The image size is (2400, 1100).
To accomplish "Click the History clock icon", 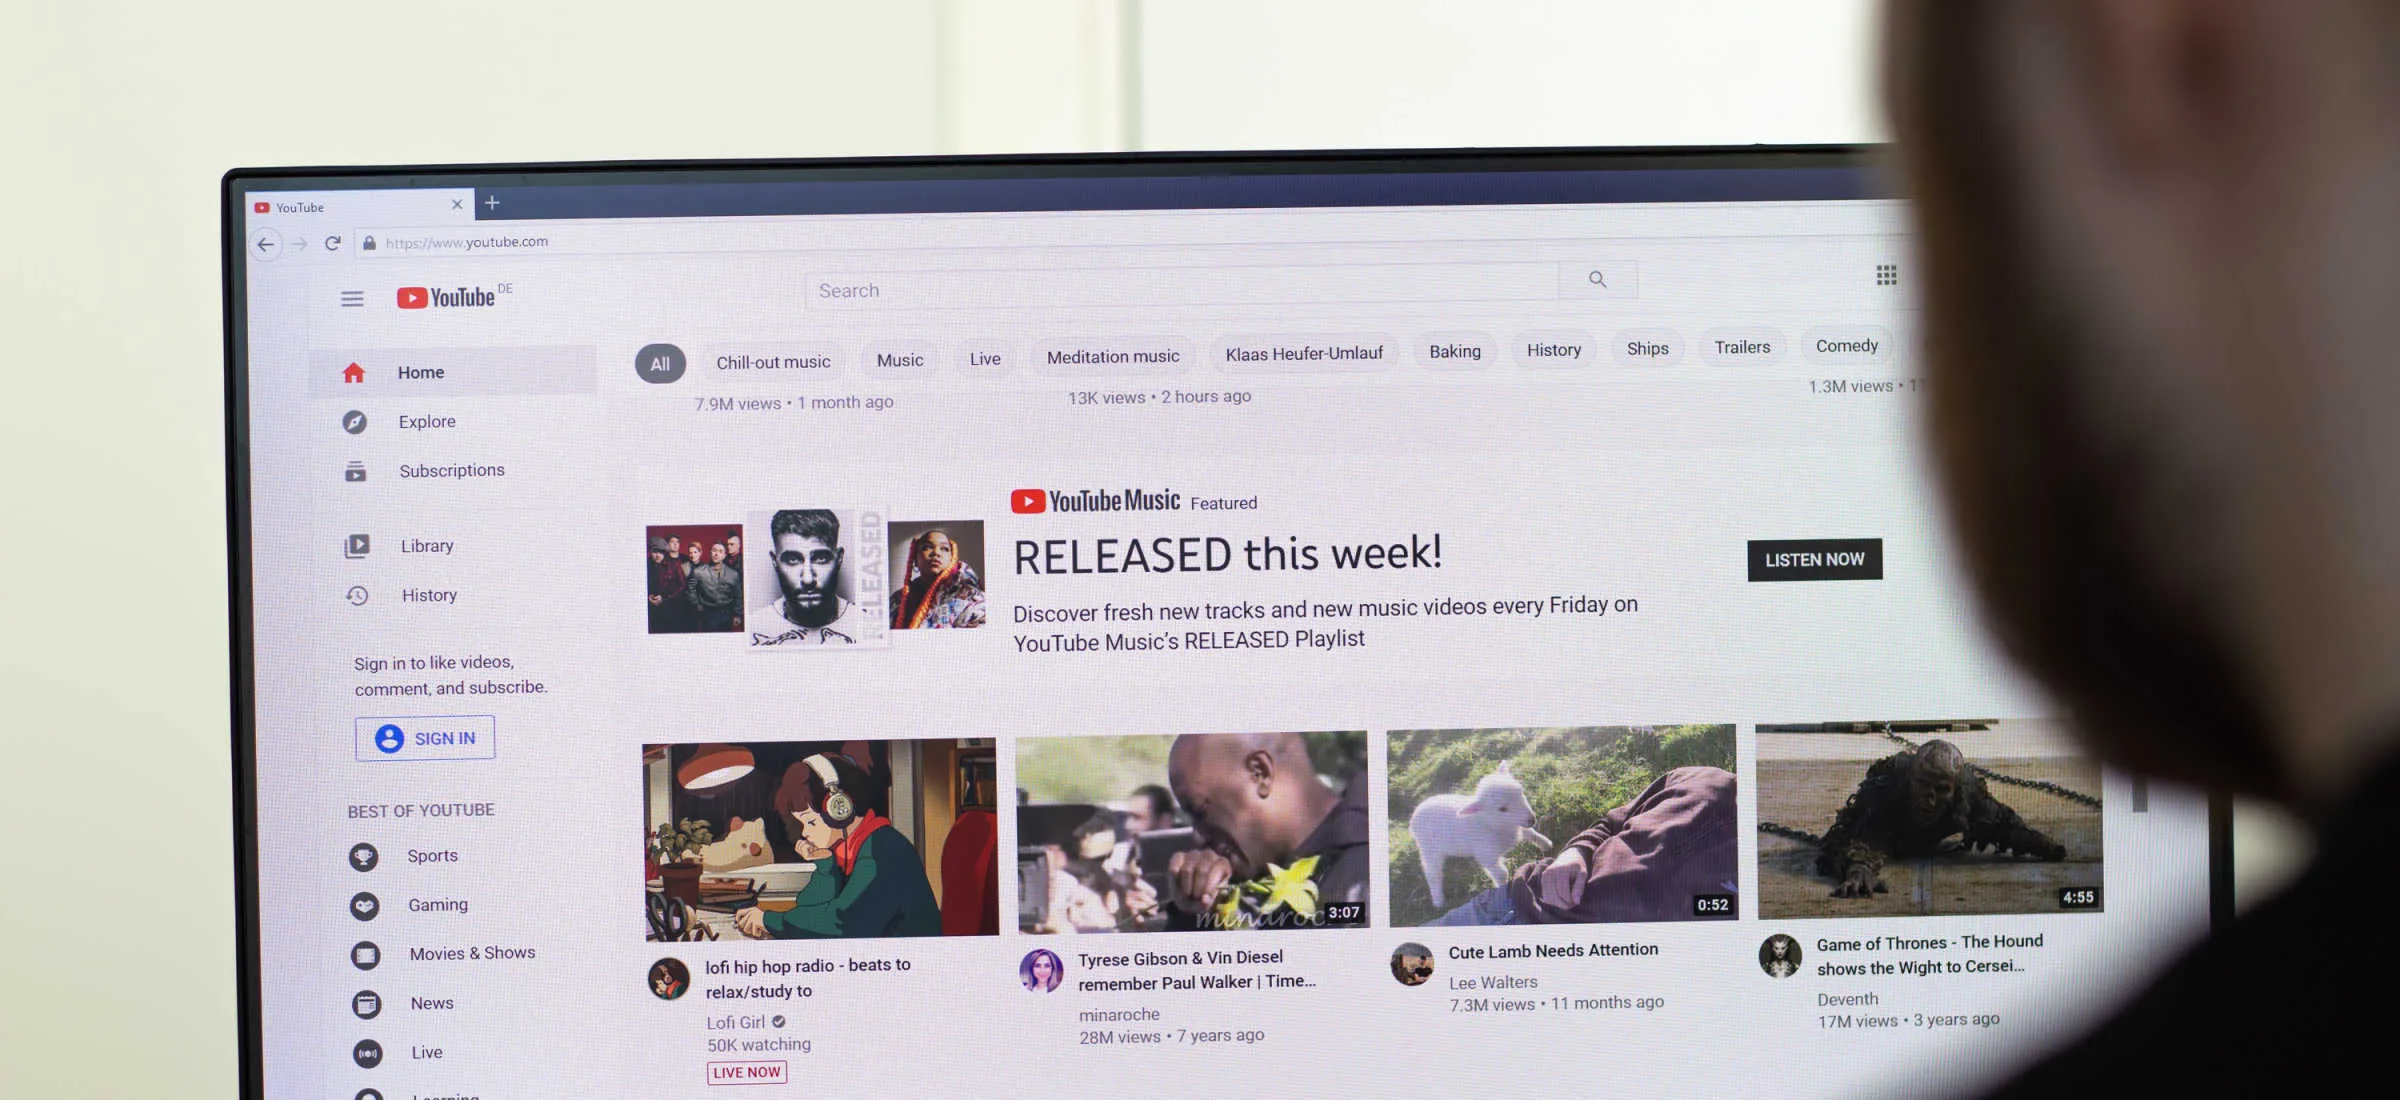I will tap(358, 596).
